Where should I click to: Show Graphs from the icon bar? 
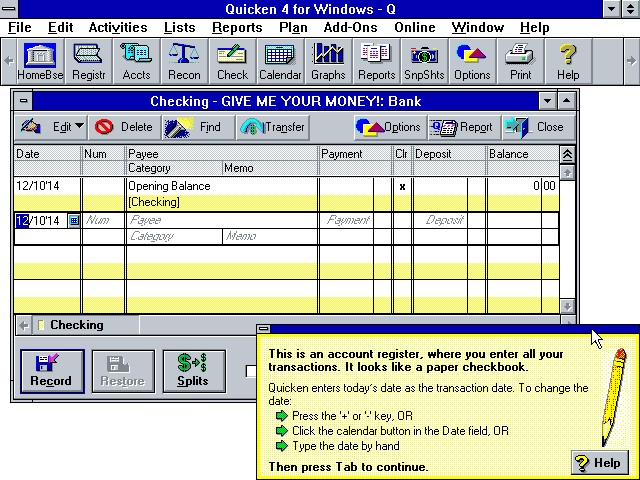pyautogui.click(x=328, y=62)
